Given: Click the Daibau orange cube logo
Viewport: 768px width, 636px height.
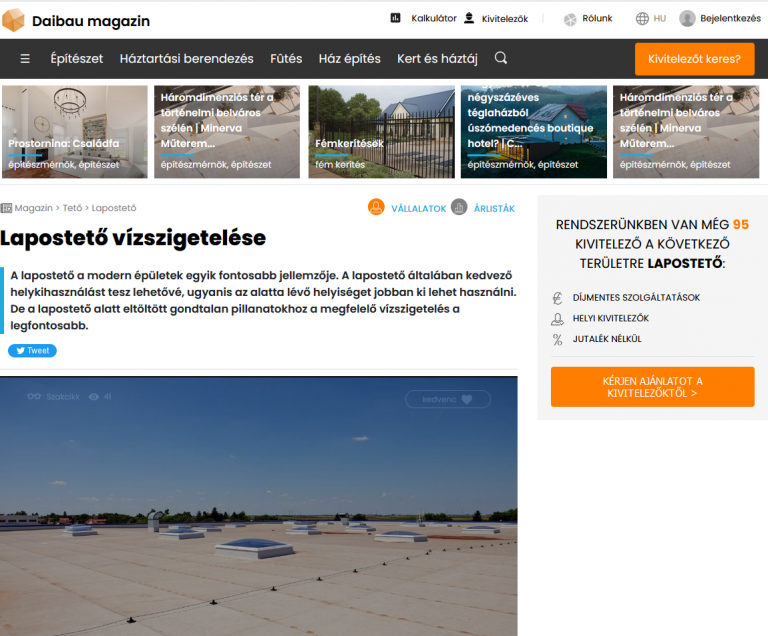Looking at the screenshot, I should tap(13, 20).
